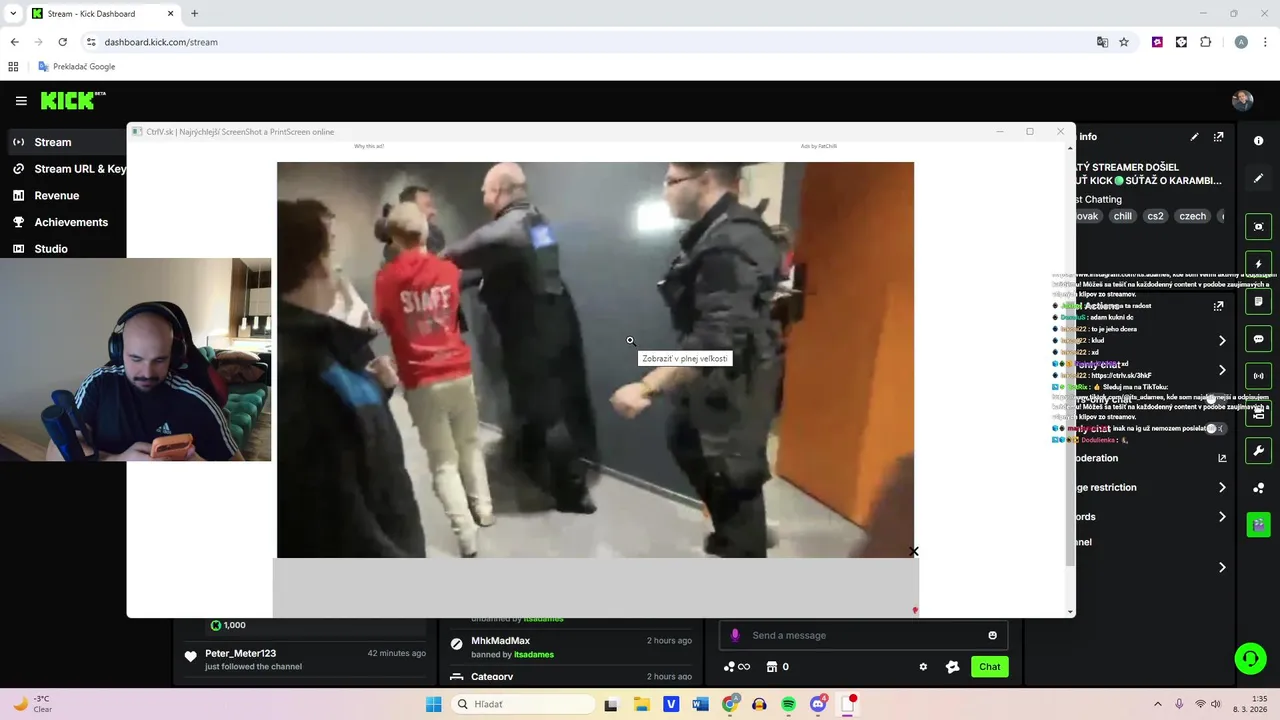
Task: Open the Windows Start menu
Action: click(x=433, y=704)
